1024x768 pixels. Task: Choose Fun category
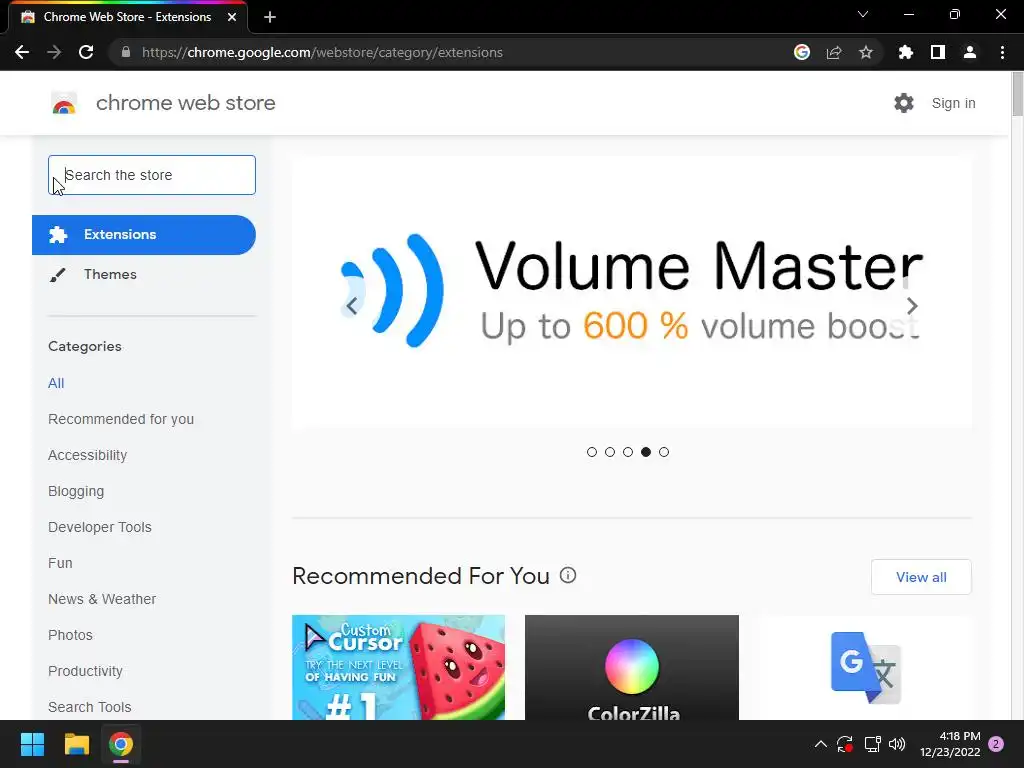tap(60, 563)
